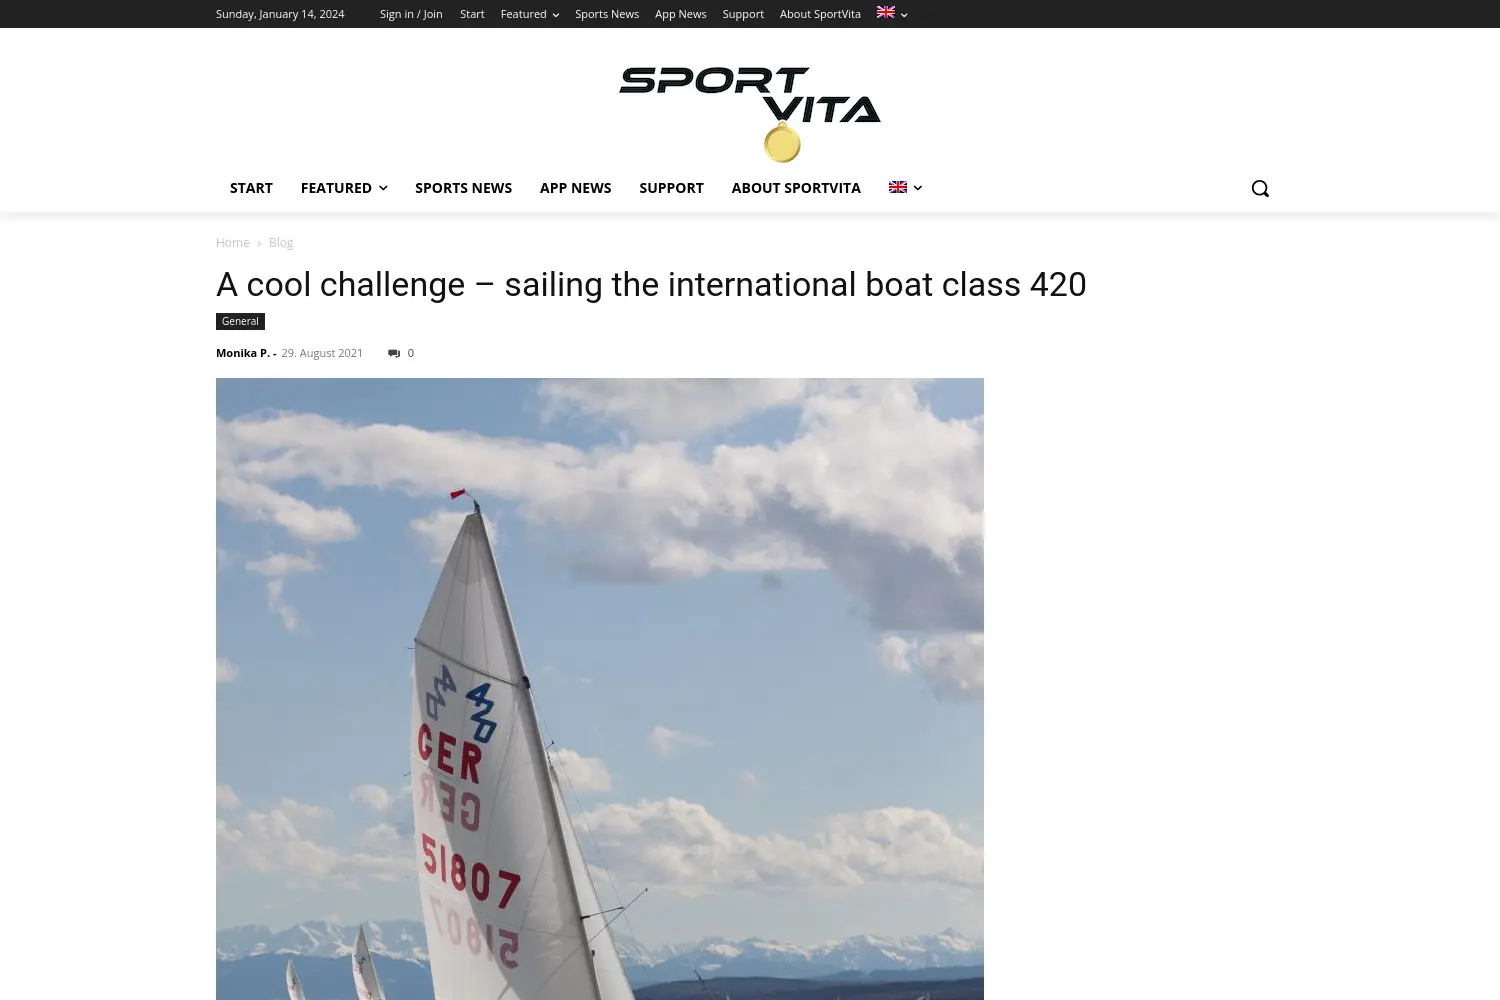Image resolution: width=1500 pixels, height=1000 pixels.
Task: Click the SportVita logo
Action: tap(750, 114)
